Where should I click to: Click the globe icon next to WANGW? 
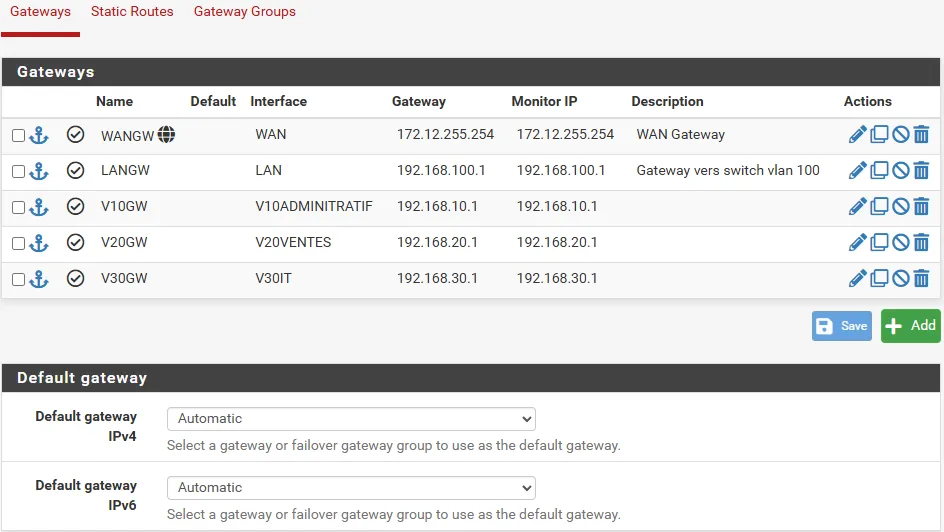pos(166,135)
